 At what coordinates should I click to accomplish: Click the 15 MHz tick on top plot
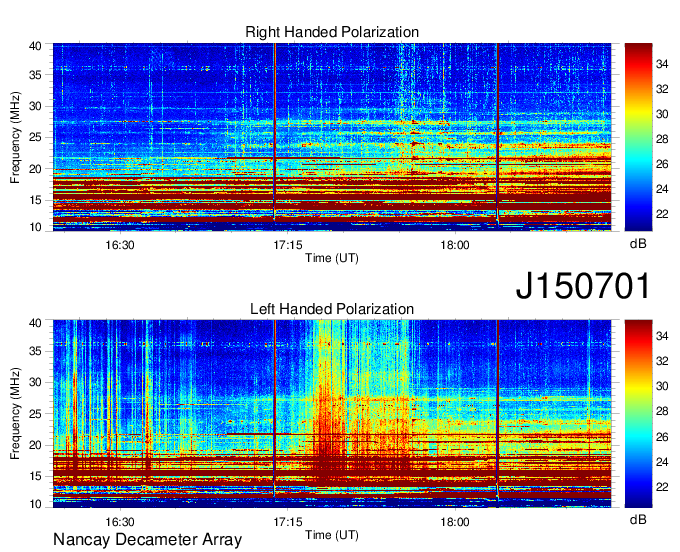(36, 200)
